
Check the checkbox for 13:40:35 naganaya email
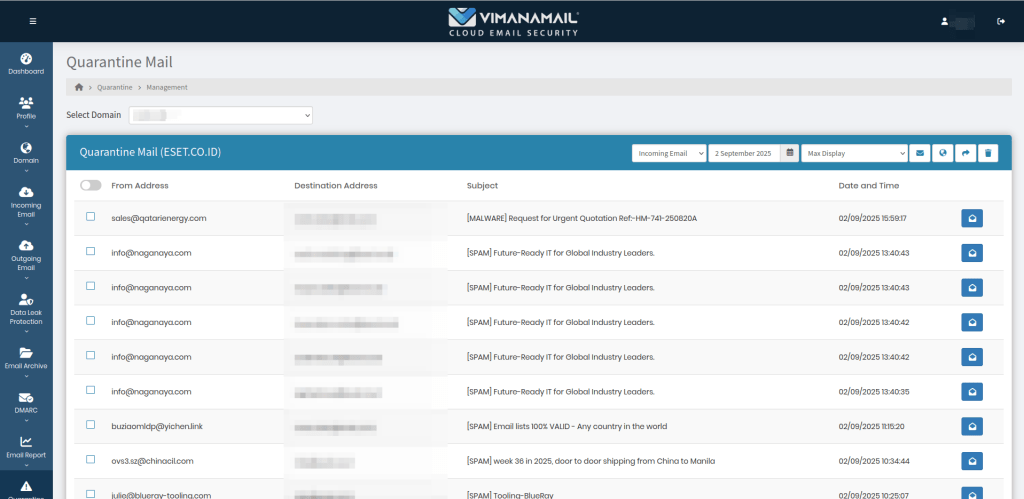click(91, 390)
